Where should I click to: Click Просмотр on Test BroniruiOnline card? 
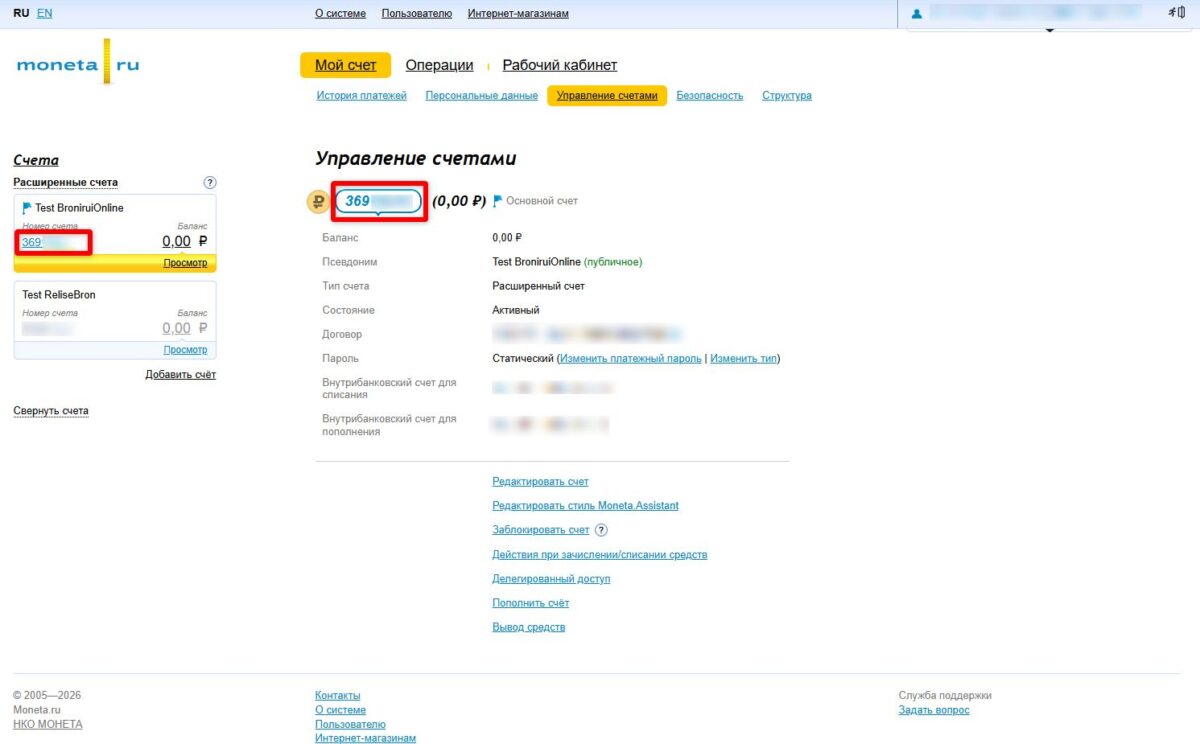click(185, 263)
